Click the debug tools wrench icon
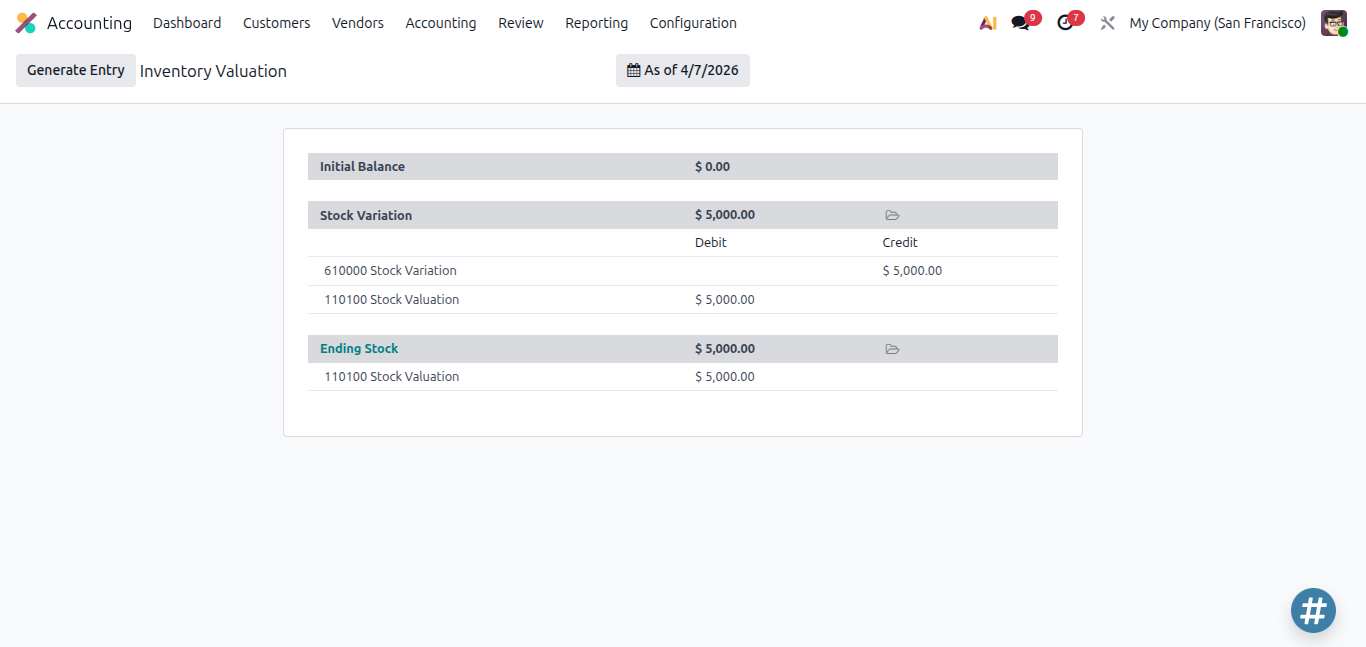The image size is (1366, 647). pos(1107,23)
